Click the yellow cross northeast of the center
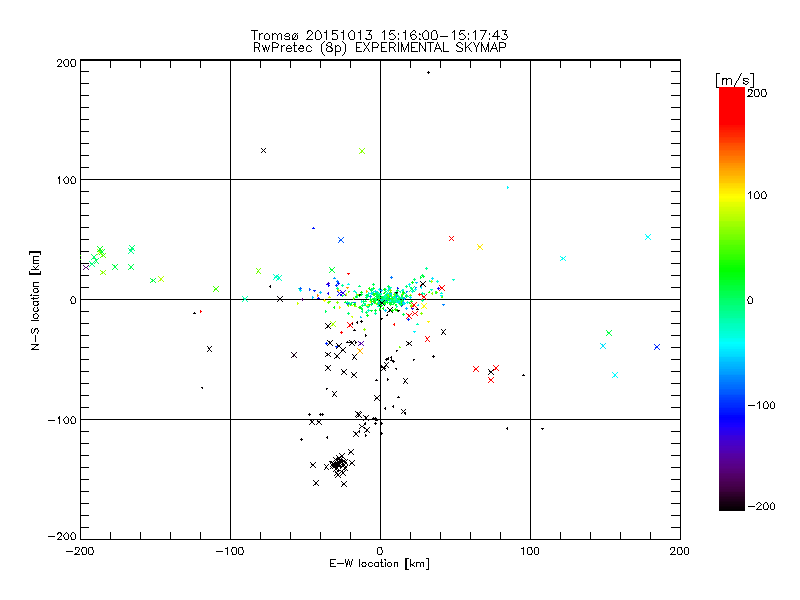 pos(480,247)
